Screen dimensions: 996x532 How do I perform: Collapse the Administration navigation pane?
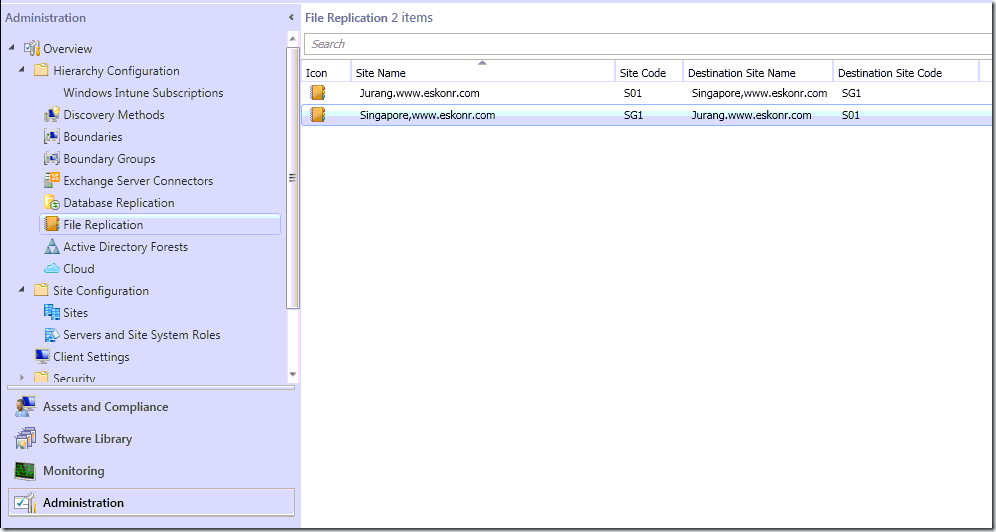(x=291, y=18)
